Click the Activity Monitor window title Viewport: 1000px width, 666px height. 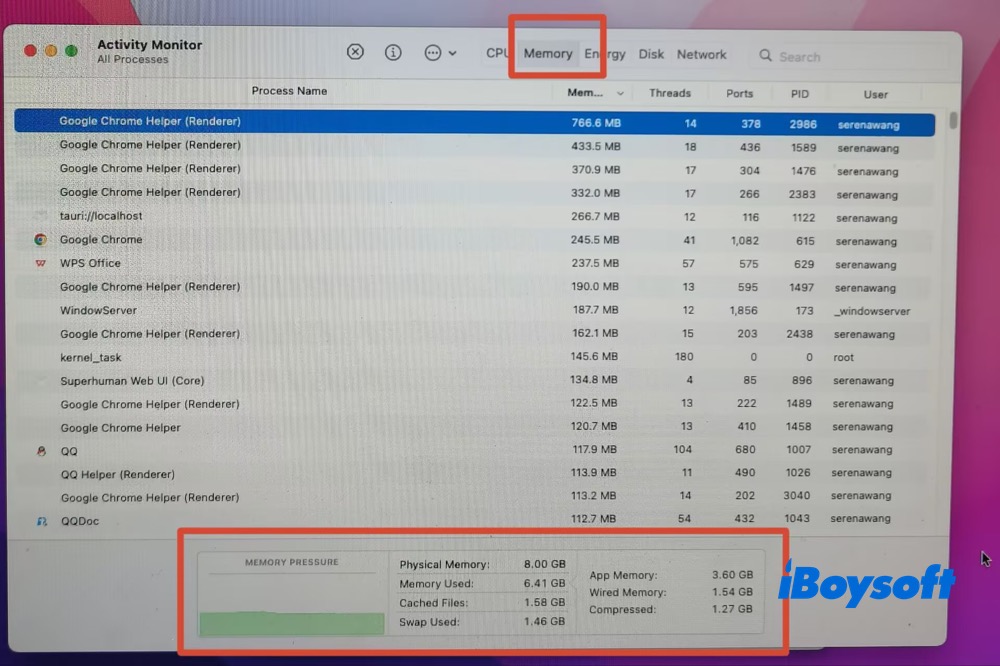(149, 45)
